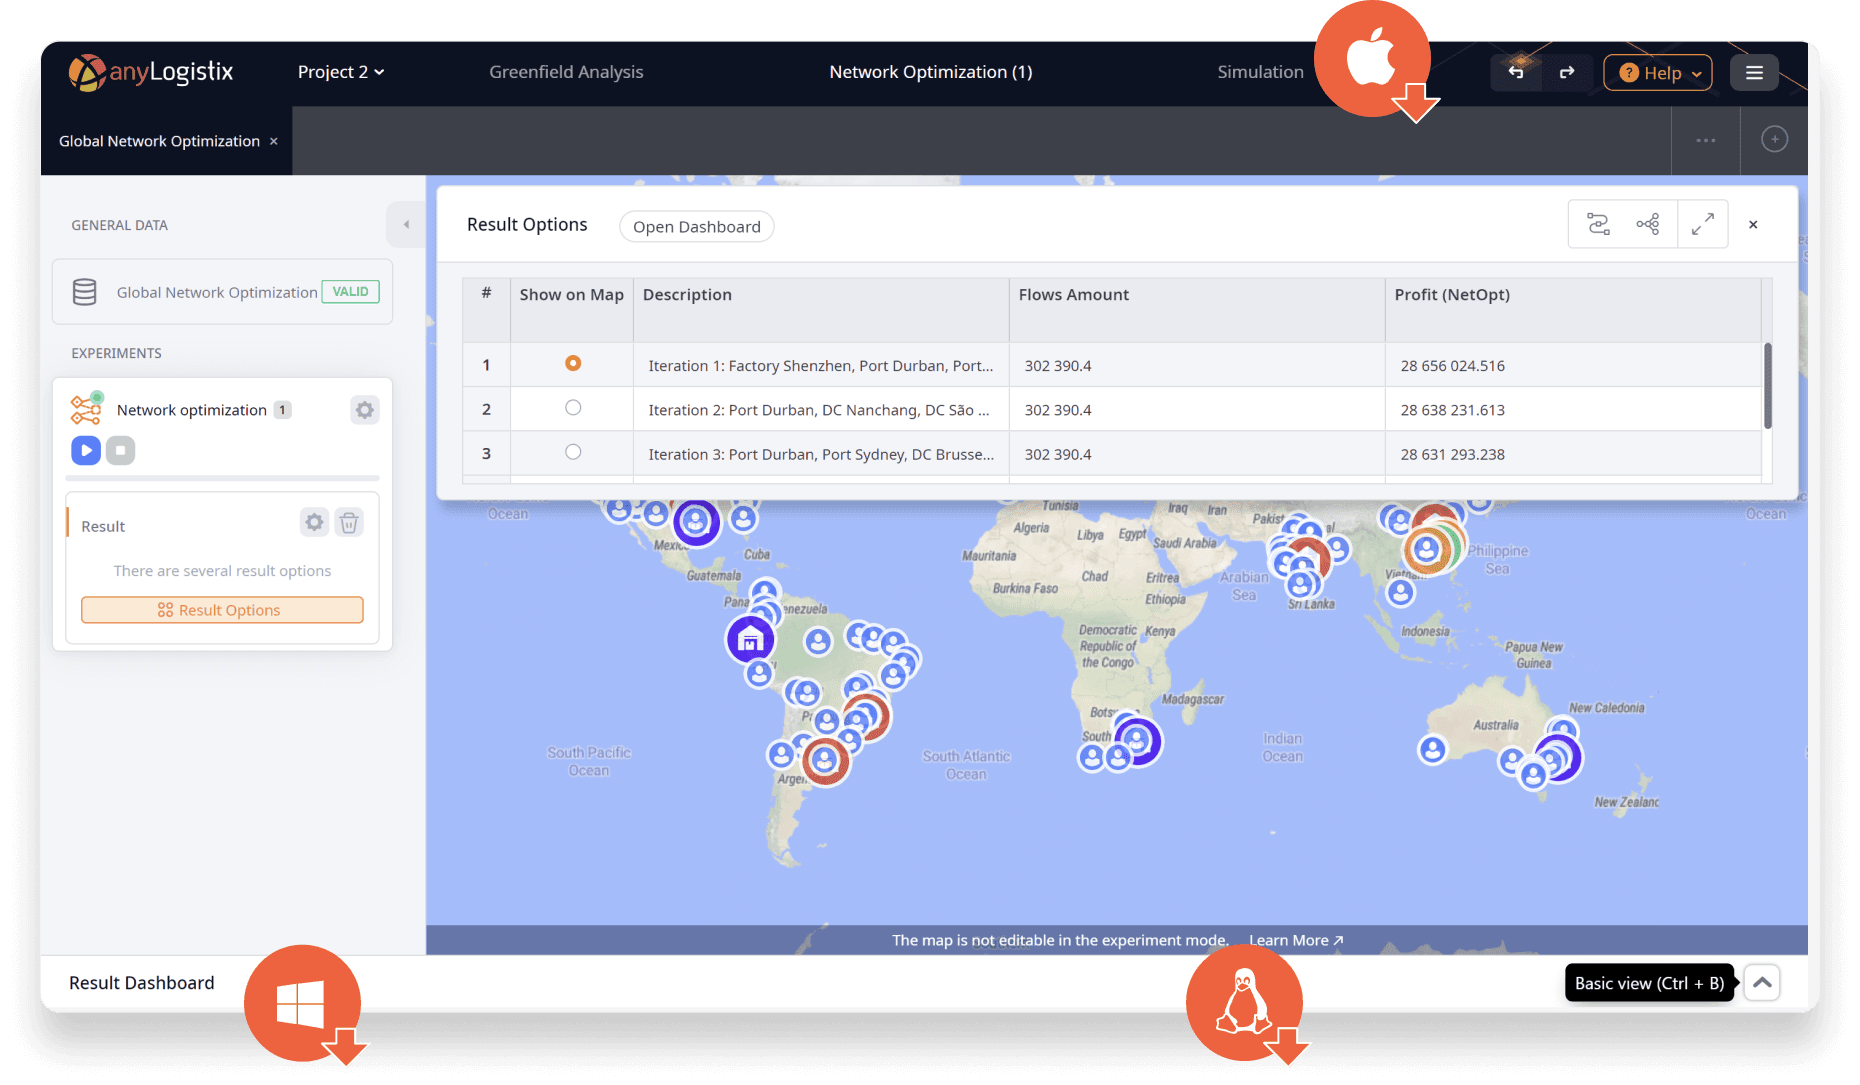1860x1085 pixels.
Task: Click the undo arrow in the toolbar
Action: pyautogui.click(x=1516, y=72)
